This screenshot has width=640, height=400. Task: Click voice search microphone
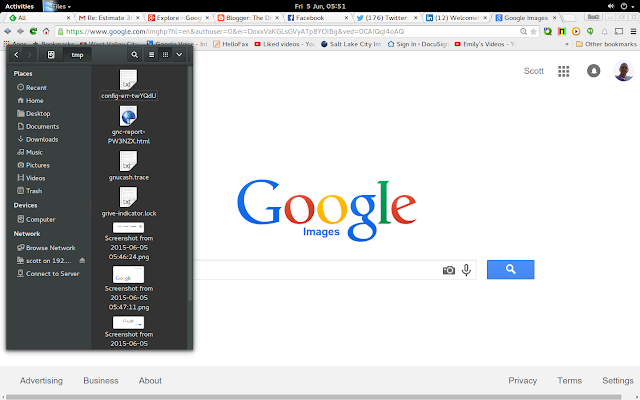point(467,270)
